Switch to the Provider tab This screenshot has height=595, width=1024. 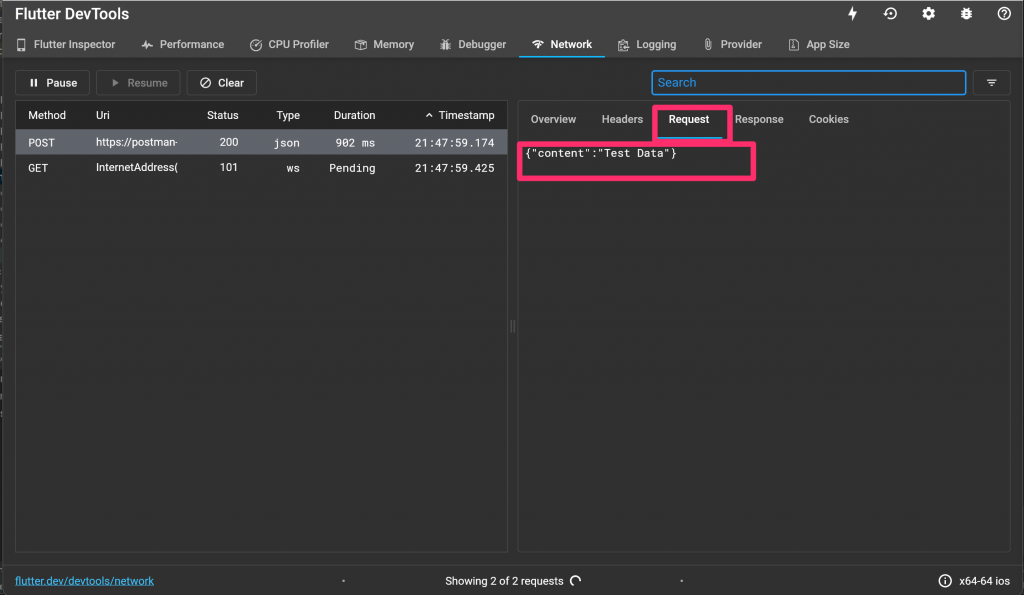click(x=732, y=44)
